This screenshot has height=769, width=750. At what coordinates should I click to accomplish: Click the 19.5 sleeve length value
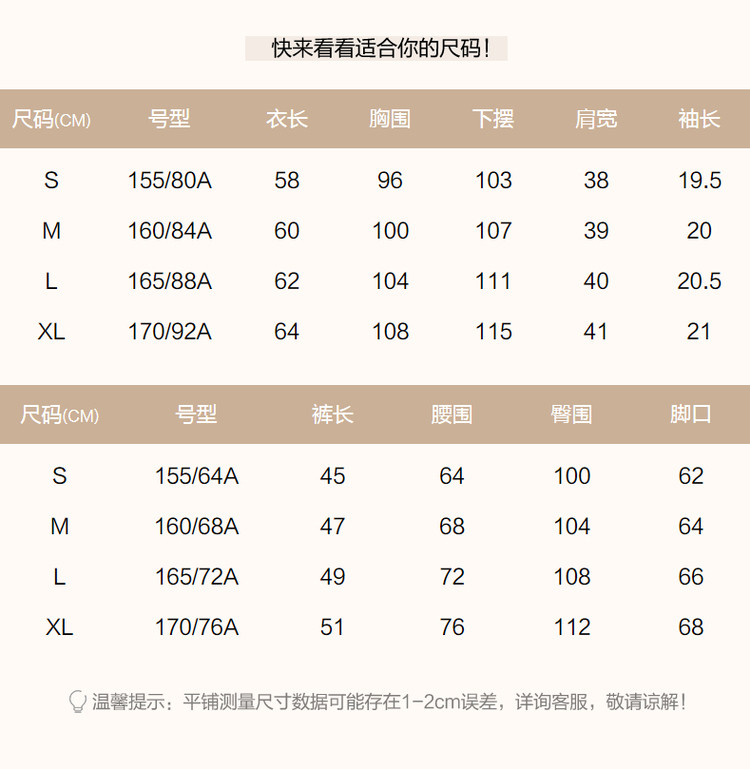point(699,180)
